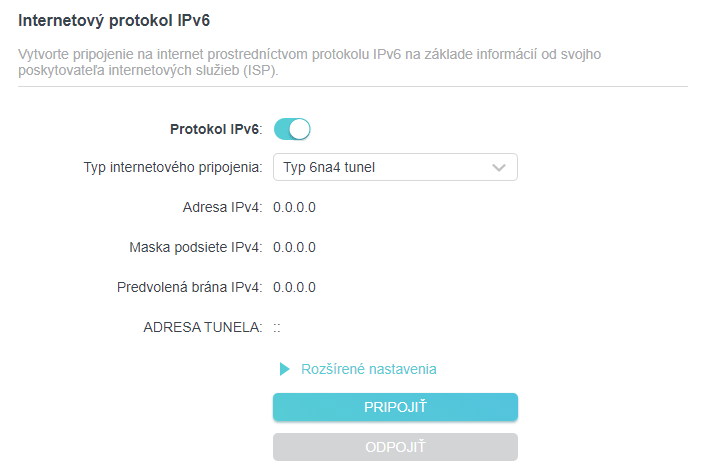
Task: Click the Predvolená brána IPv4 value
Action: tap(294, 287)
